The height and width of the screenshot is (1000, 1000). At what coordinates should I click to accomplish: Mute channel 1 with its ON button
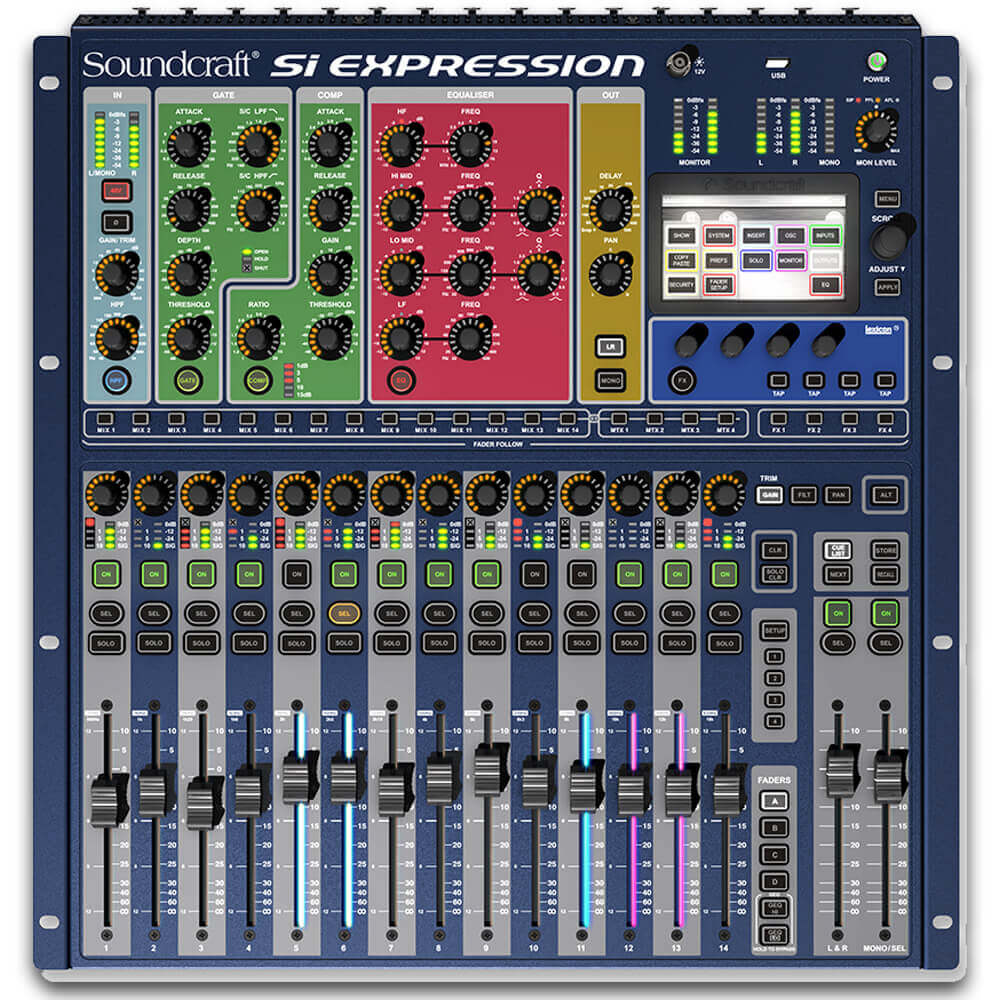(107, 574)
